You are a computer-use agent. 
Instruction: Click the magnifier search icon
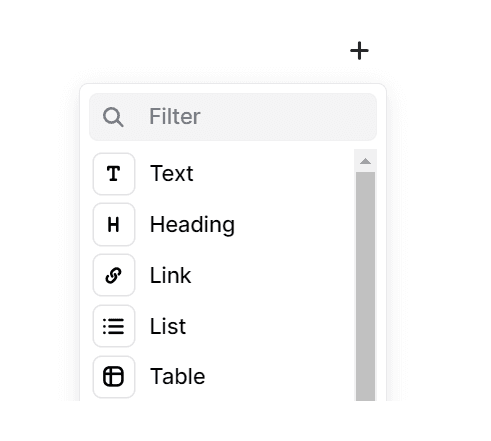pos(113,117)
